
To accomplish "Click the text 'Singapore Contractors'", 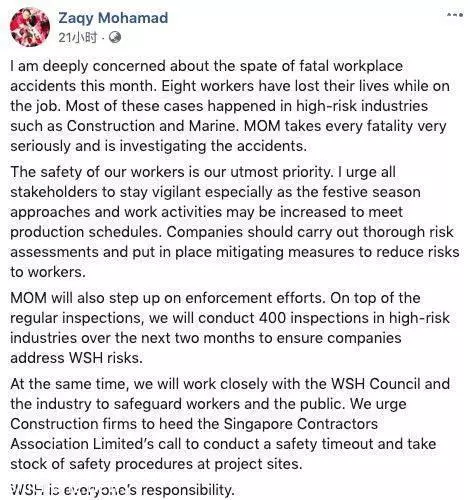I will point(300,424).
